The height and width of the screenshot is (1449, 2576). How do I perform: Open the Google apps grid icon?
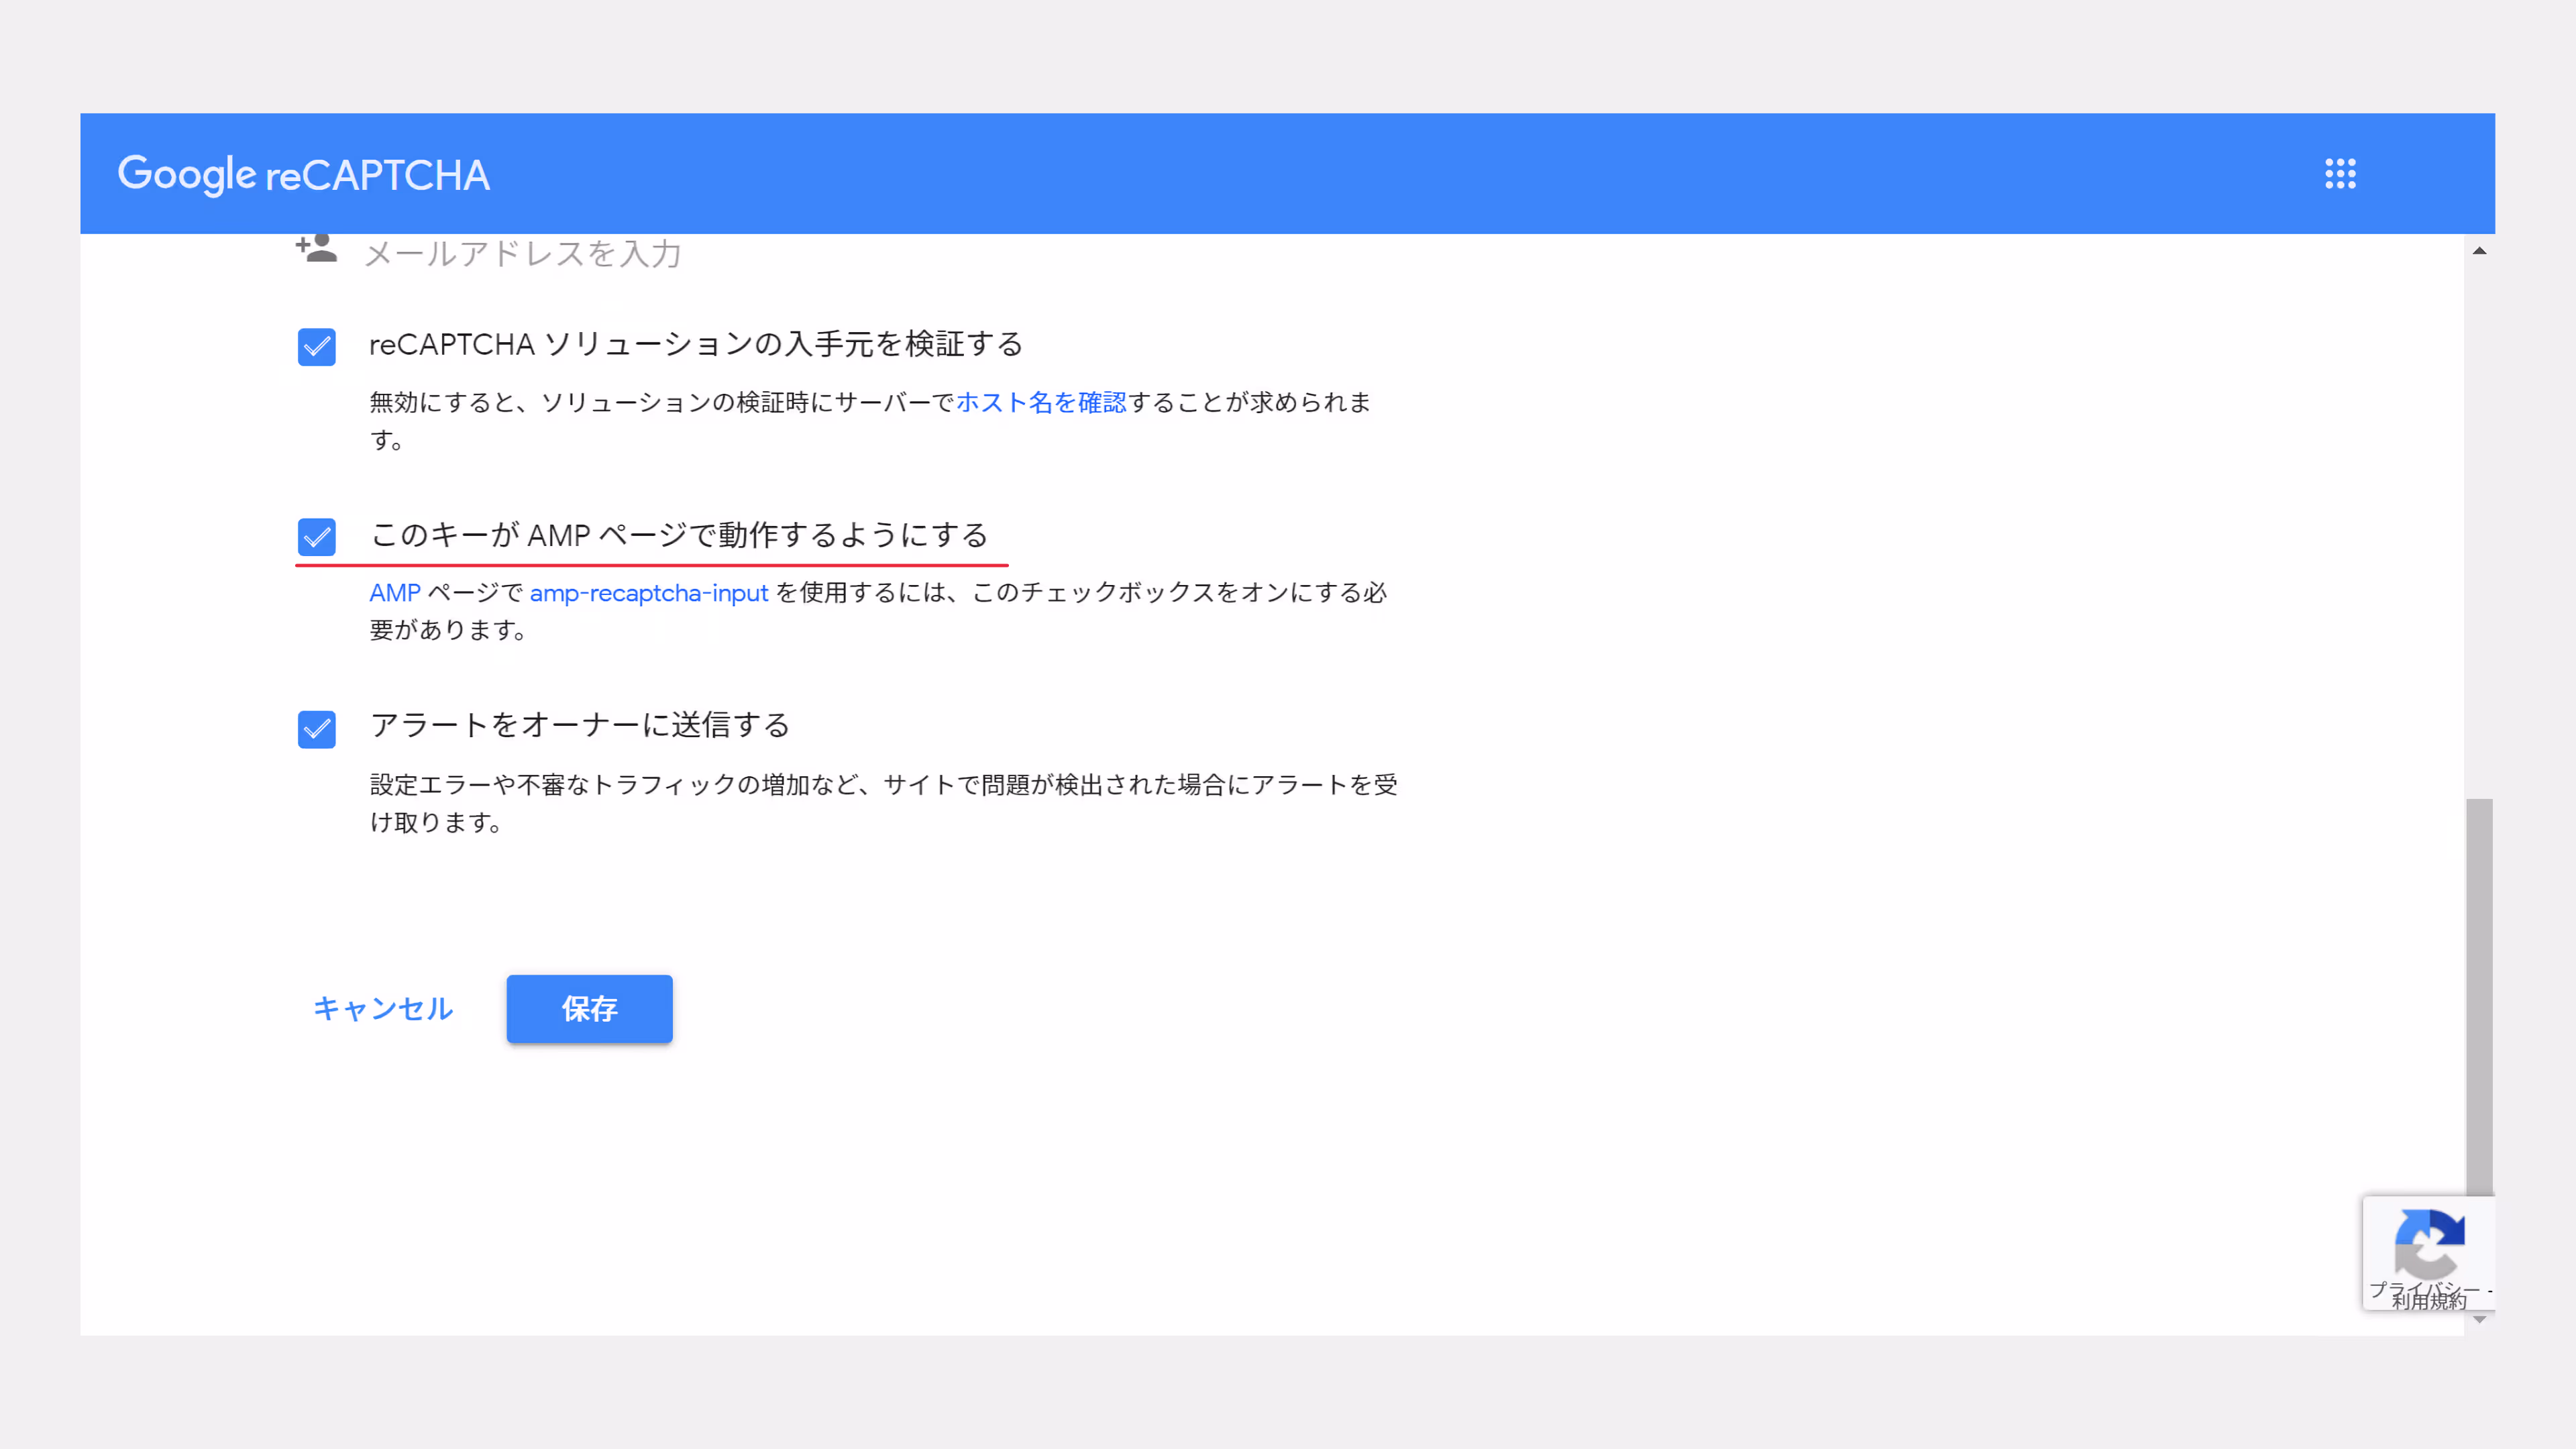pyautogui.click(x=2340, y=173)
